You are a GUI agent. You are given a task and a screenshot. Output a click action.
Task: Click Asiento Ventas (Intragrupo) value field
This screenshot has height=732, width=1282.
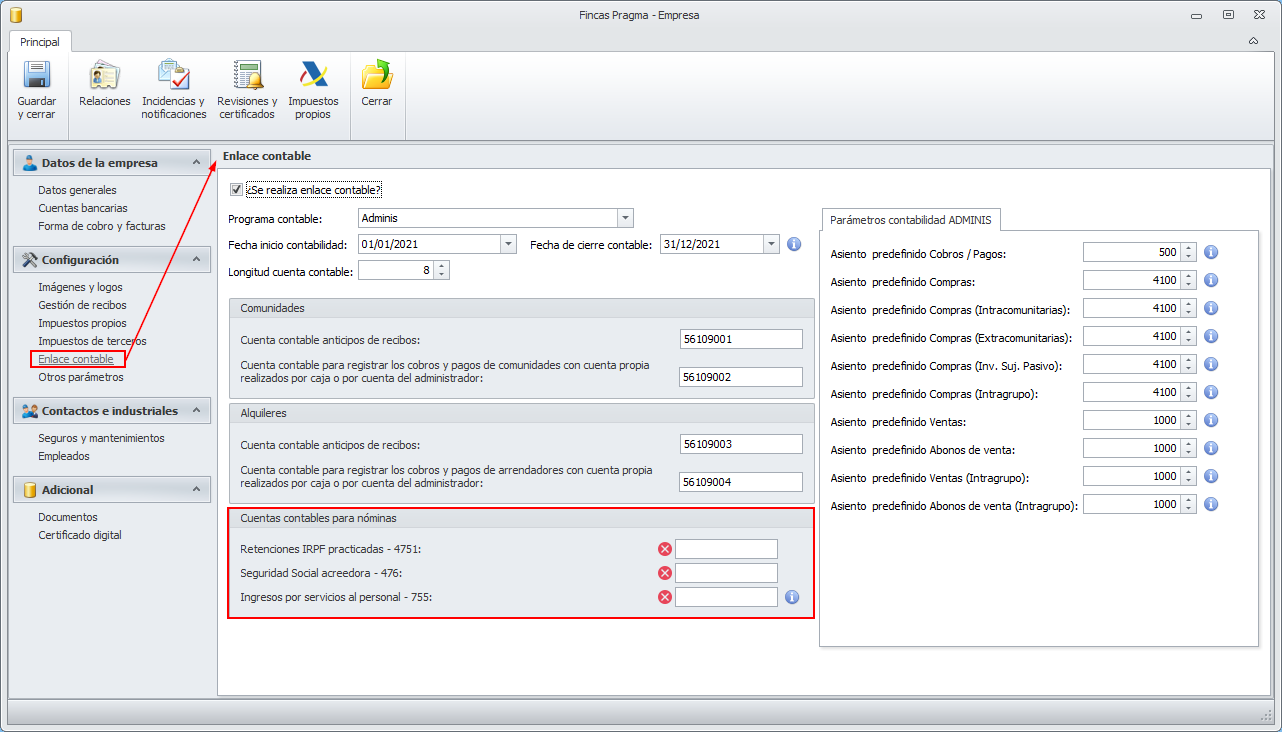click(x=1132, y=476)
